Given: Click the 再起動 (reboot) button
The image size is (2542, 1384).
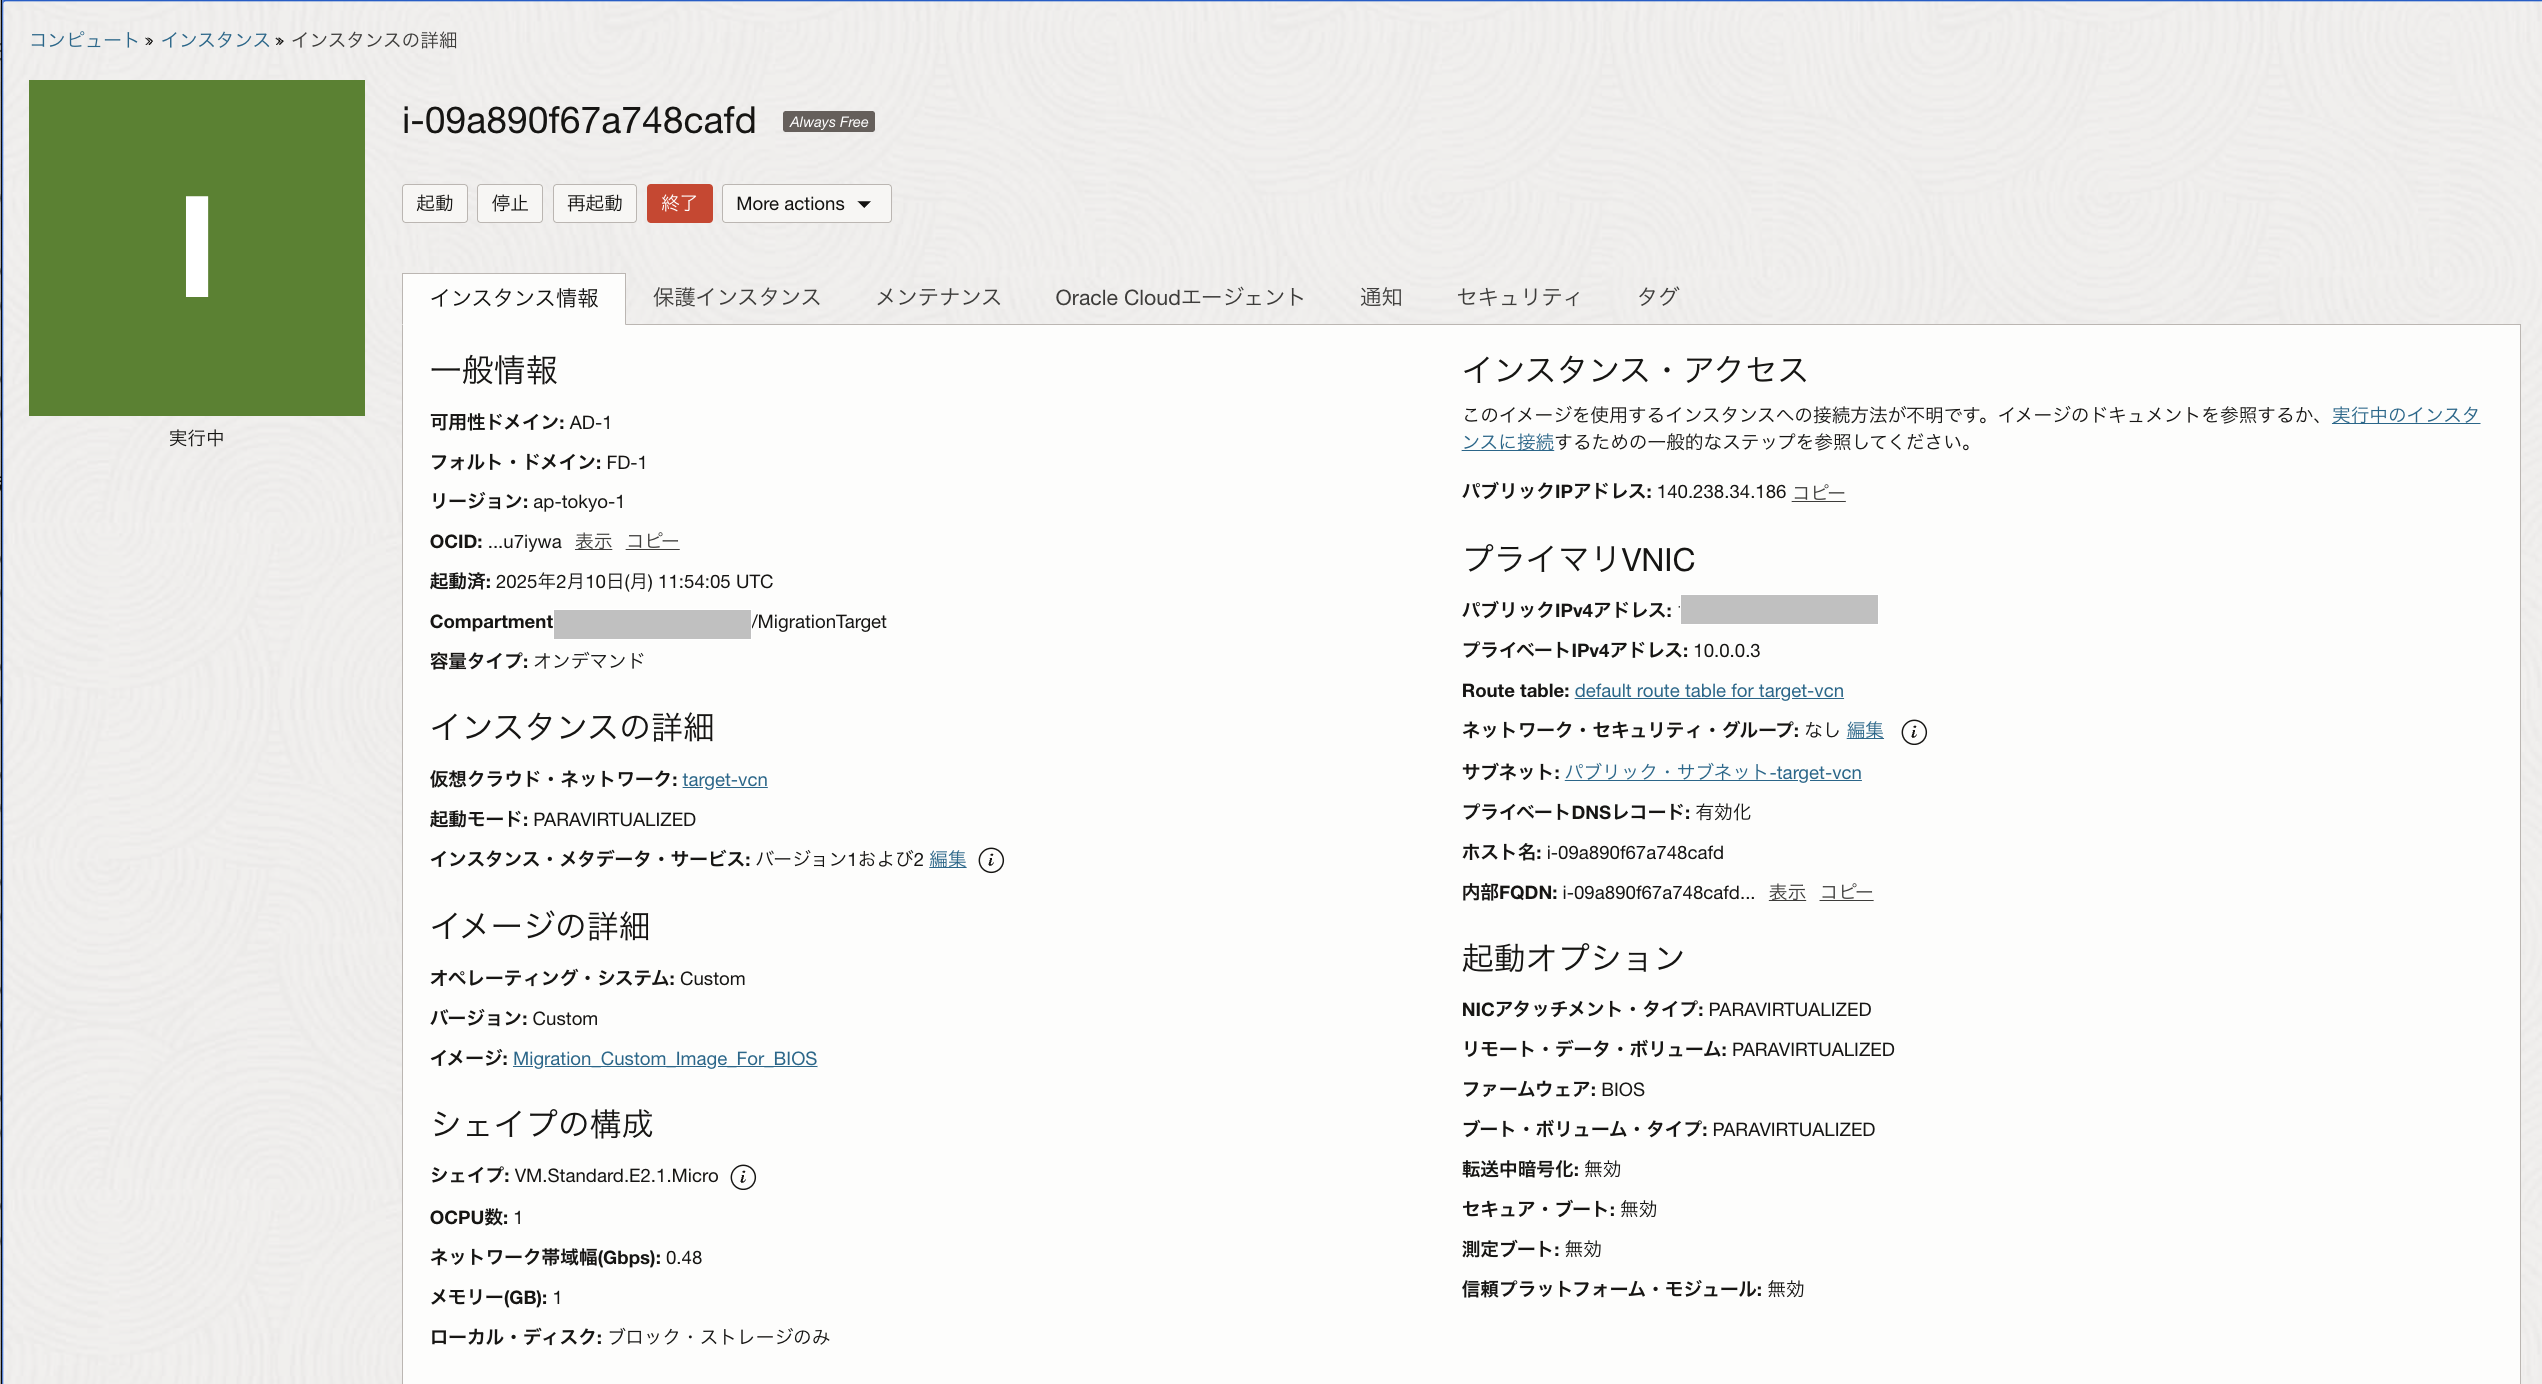Looking at the screenshot, I should pos(594,204).
